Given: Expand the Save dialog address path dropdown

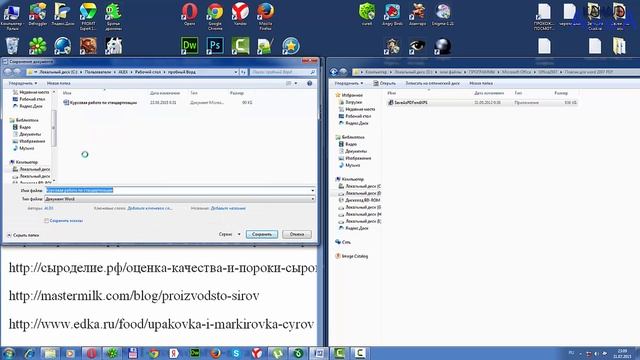Looking at the screenshot, I should [236, 72].
